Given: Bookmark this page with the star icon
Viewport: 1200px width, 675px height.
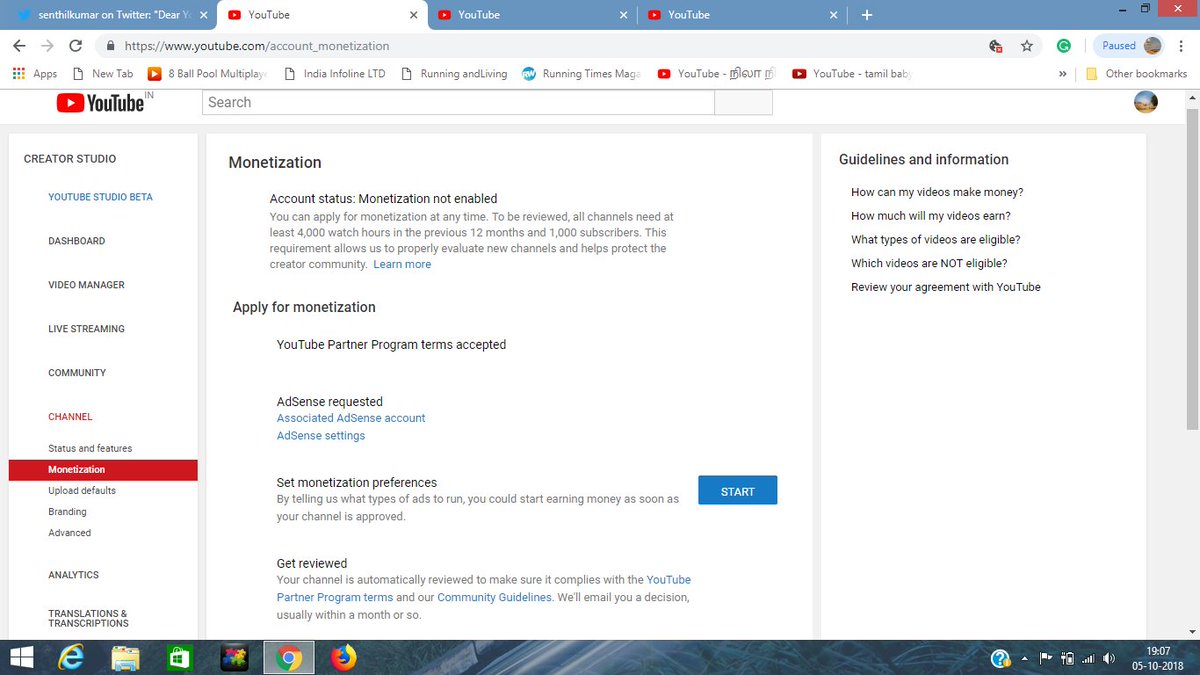Looking at the screenshot, I should pyautogui.click(x=1027, y=46).
